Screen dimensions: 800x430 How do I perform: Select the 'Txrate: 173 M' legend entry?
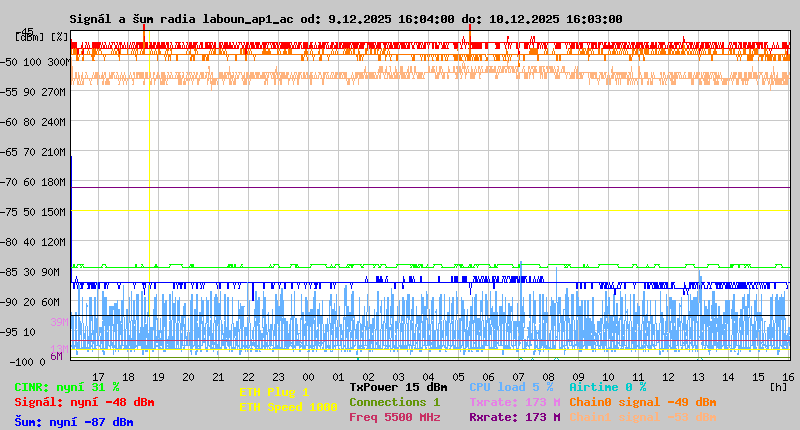pos(515,402)
